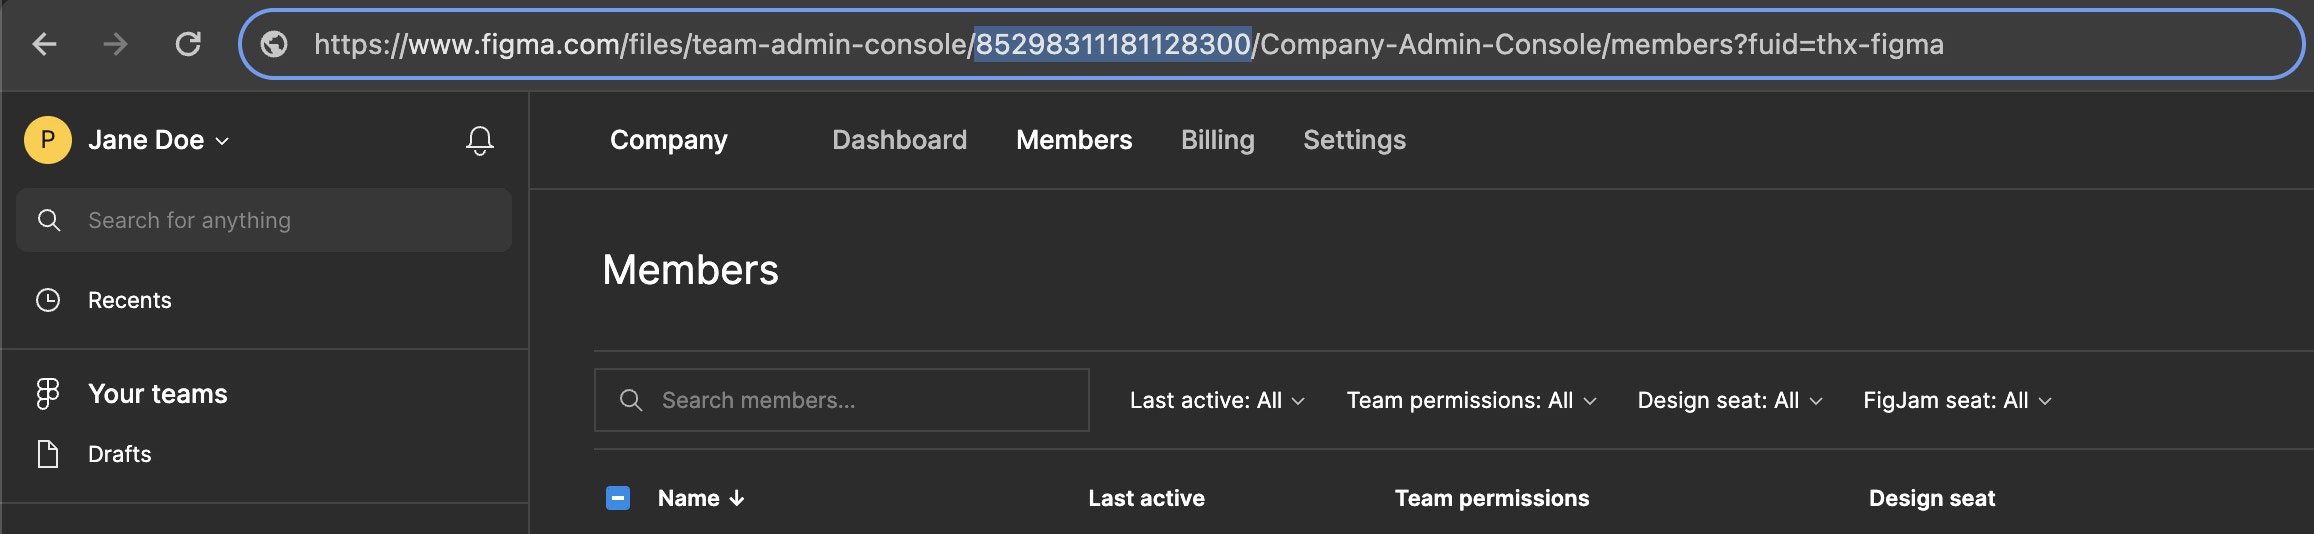Go back with the browser back arrow
Image resolution: width=2314 pixels, height=534 pixels.
45,44
